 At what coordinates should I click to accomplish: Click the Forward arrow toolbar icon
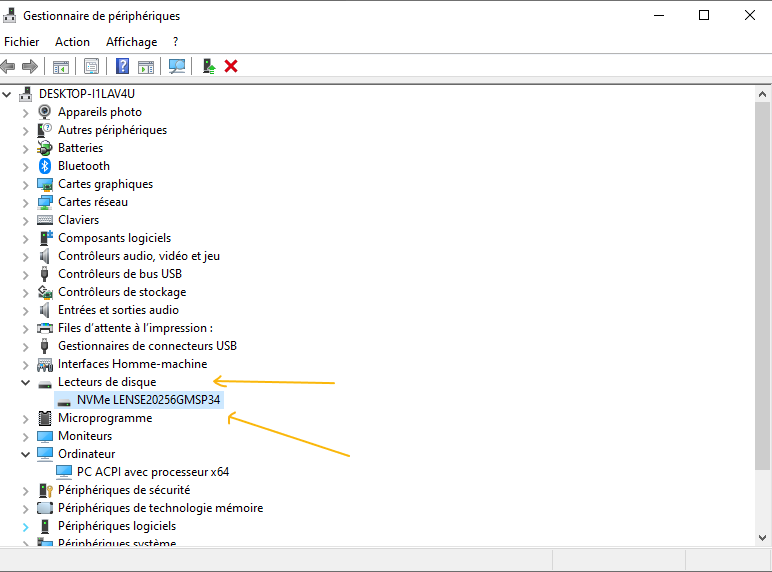[x=30, y=66]
